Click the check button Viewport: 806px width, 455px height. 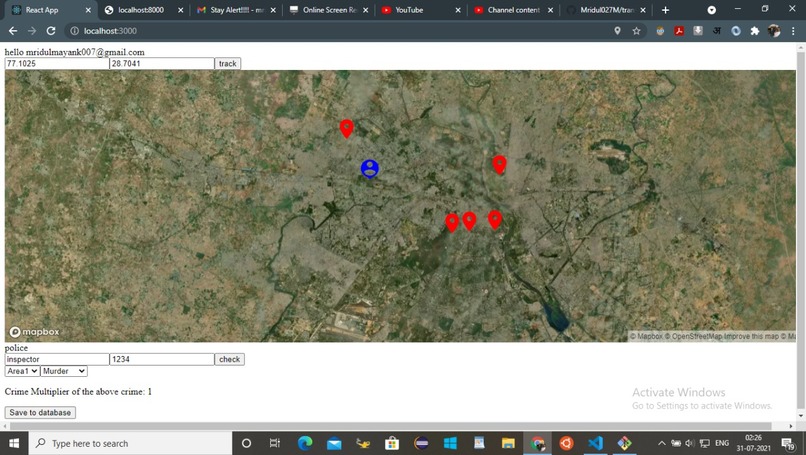click(x=229, y=359)
